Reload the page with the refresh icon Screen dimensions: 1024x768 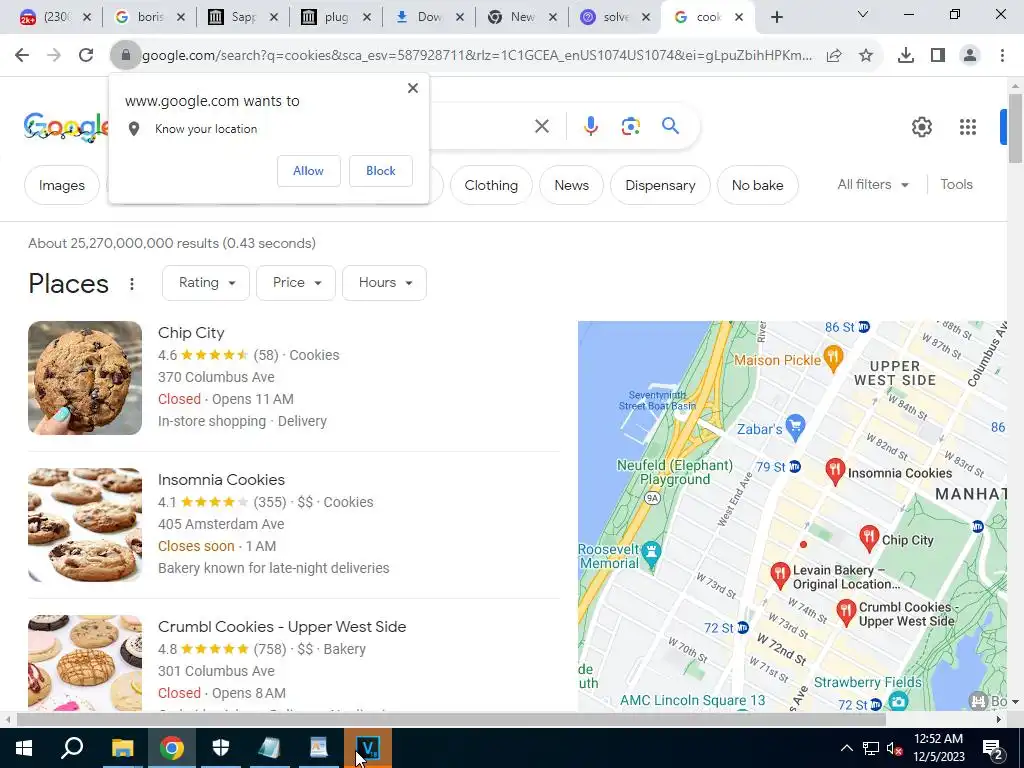pyautogui.click(x=86, y=56)
